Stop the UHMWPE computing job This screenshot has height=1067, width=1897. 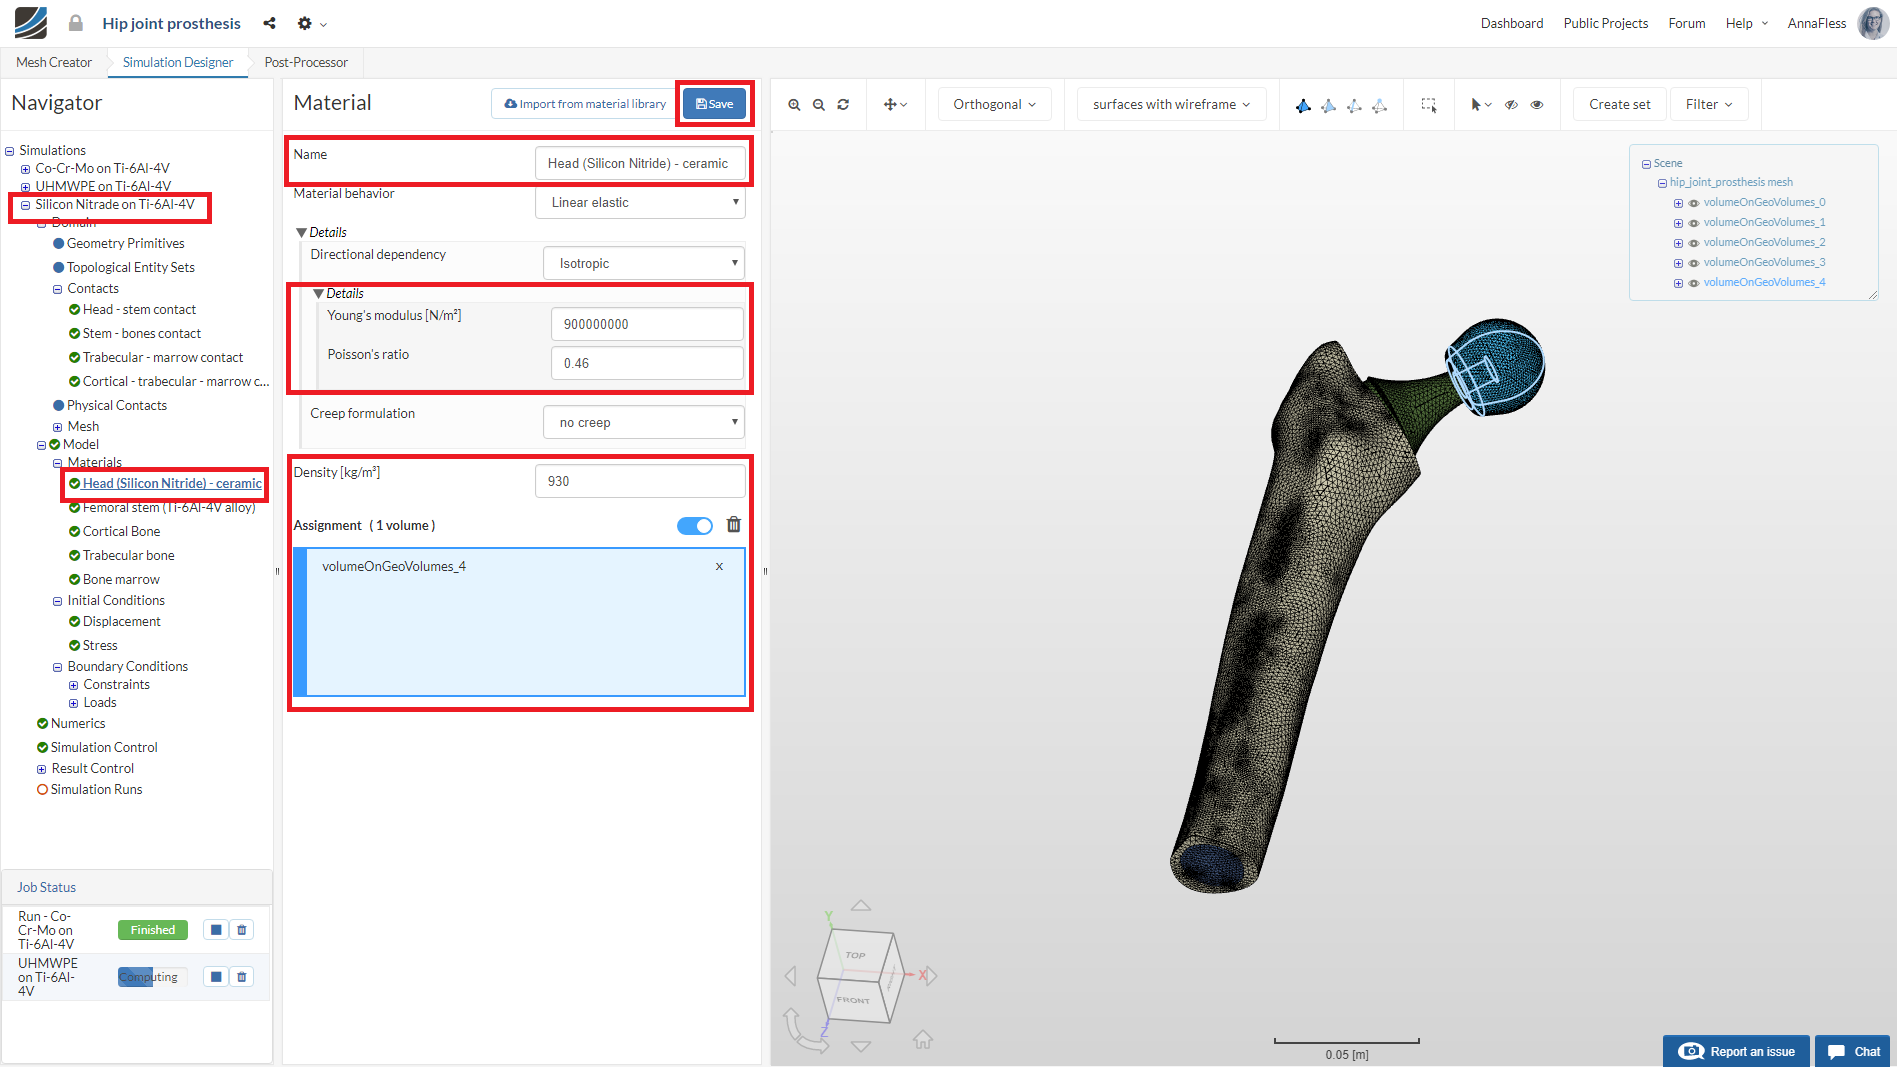coord(216,977)
